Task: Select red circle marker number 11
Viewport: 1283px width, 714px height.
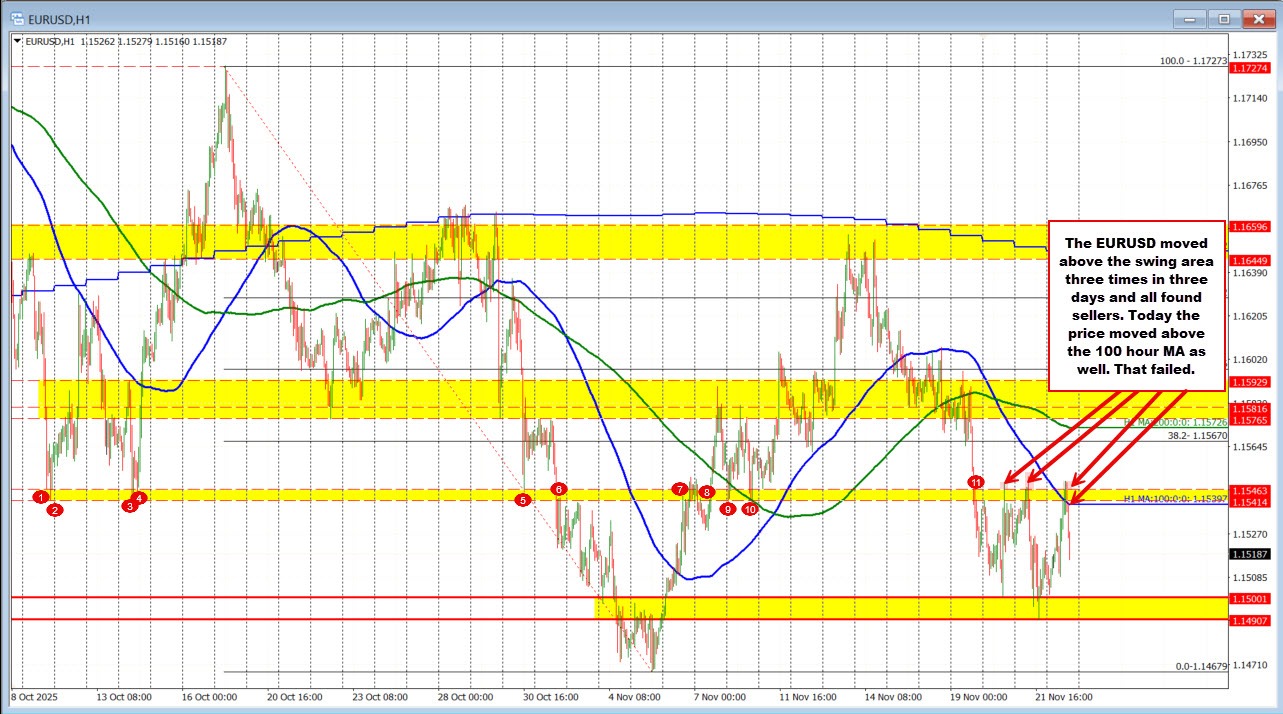Action: [x=976, y=482]
